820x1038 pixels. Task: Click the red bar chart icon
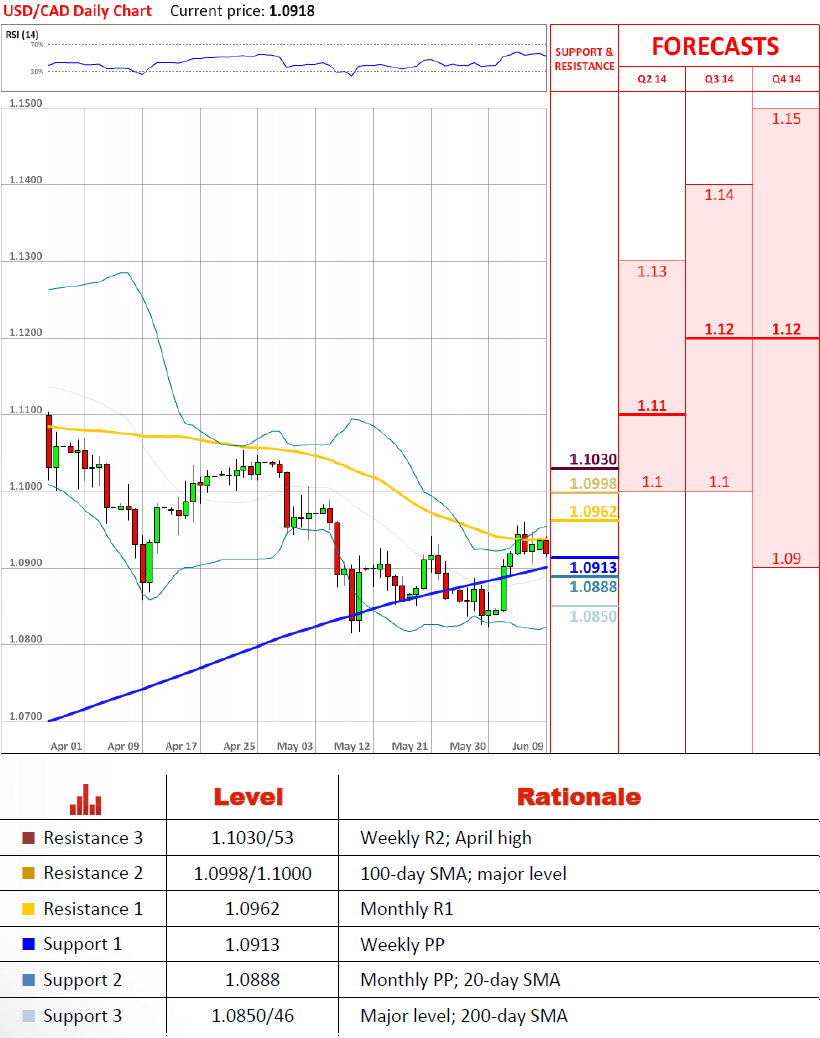[x=85, y=799]
